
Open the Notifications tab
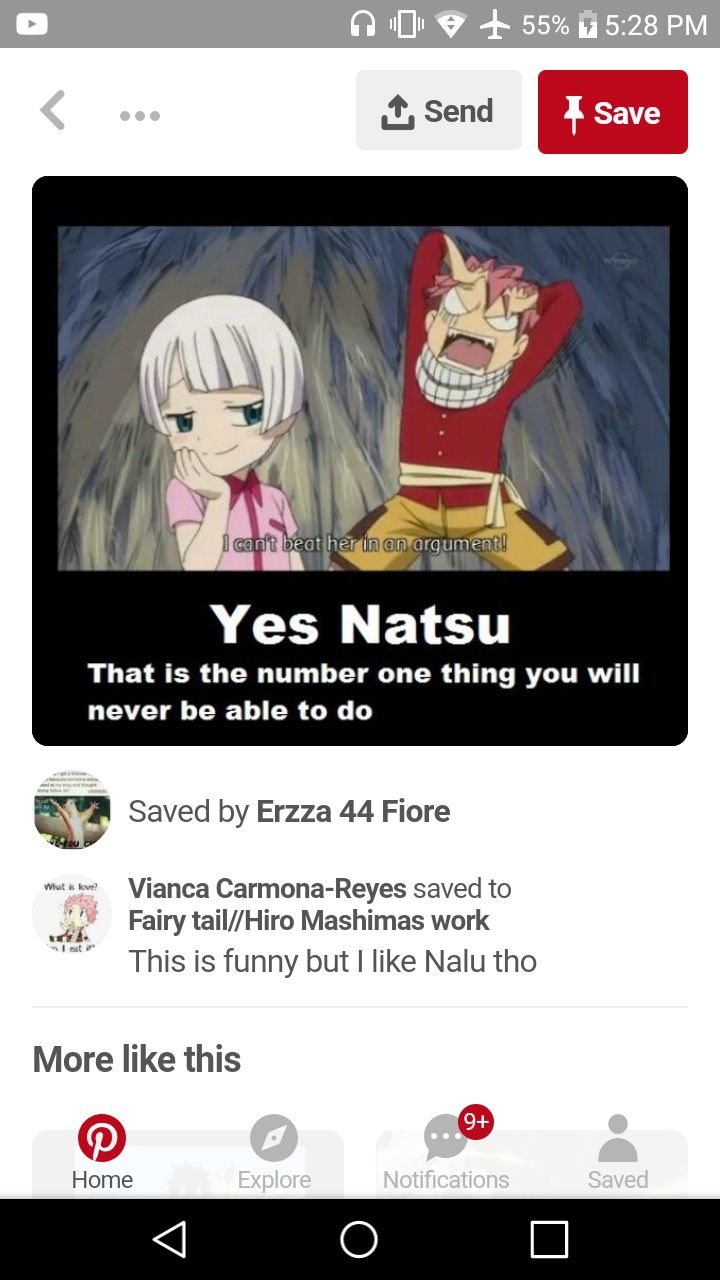[x=446, y=1155]
